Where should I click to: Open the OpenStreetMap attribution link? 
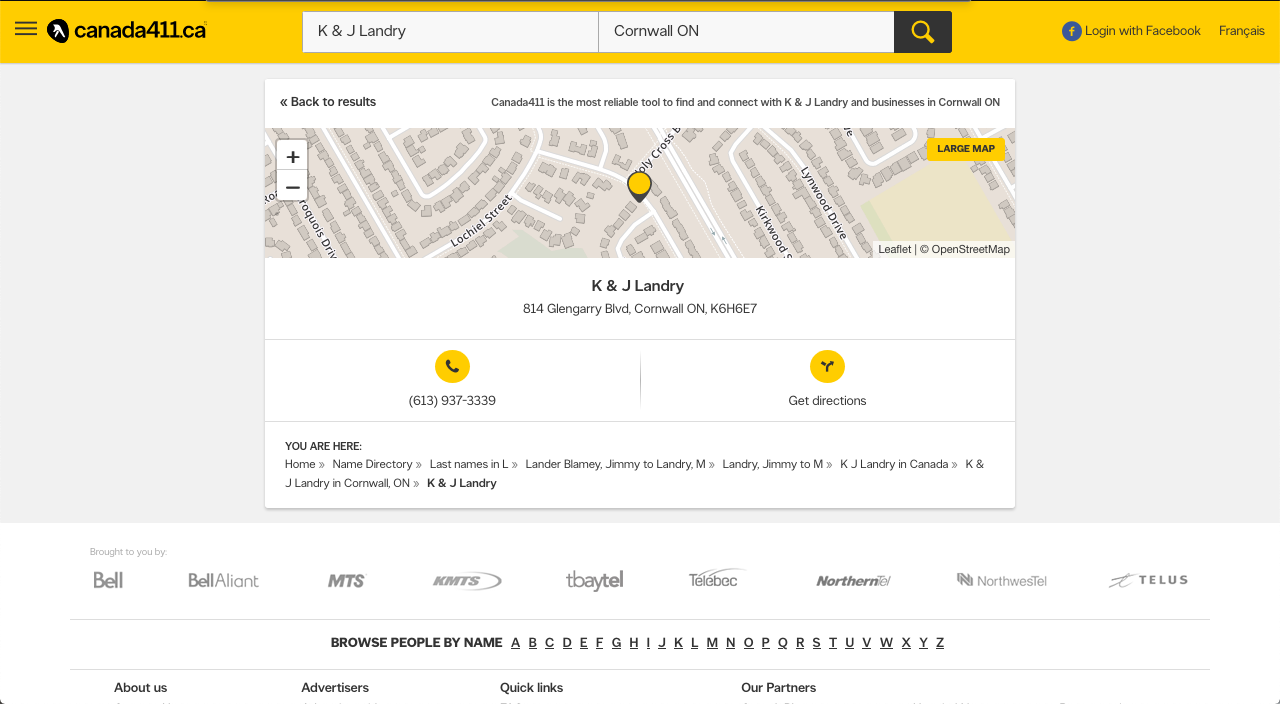click(x=971, y=249)
